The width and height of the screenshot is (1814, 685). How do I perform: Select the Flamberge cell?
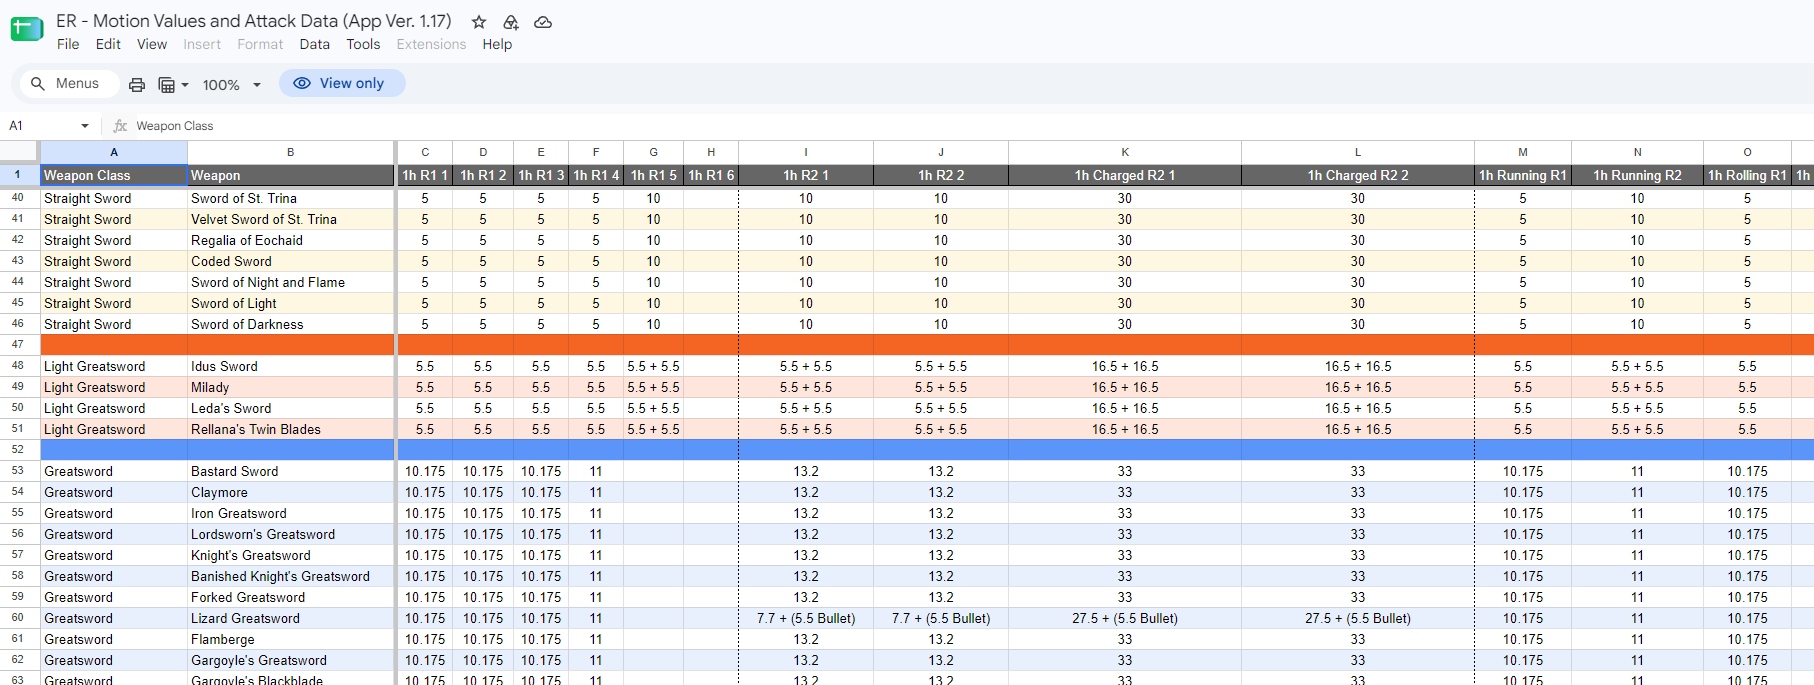tap(291, 639)
